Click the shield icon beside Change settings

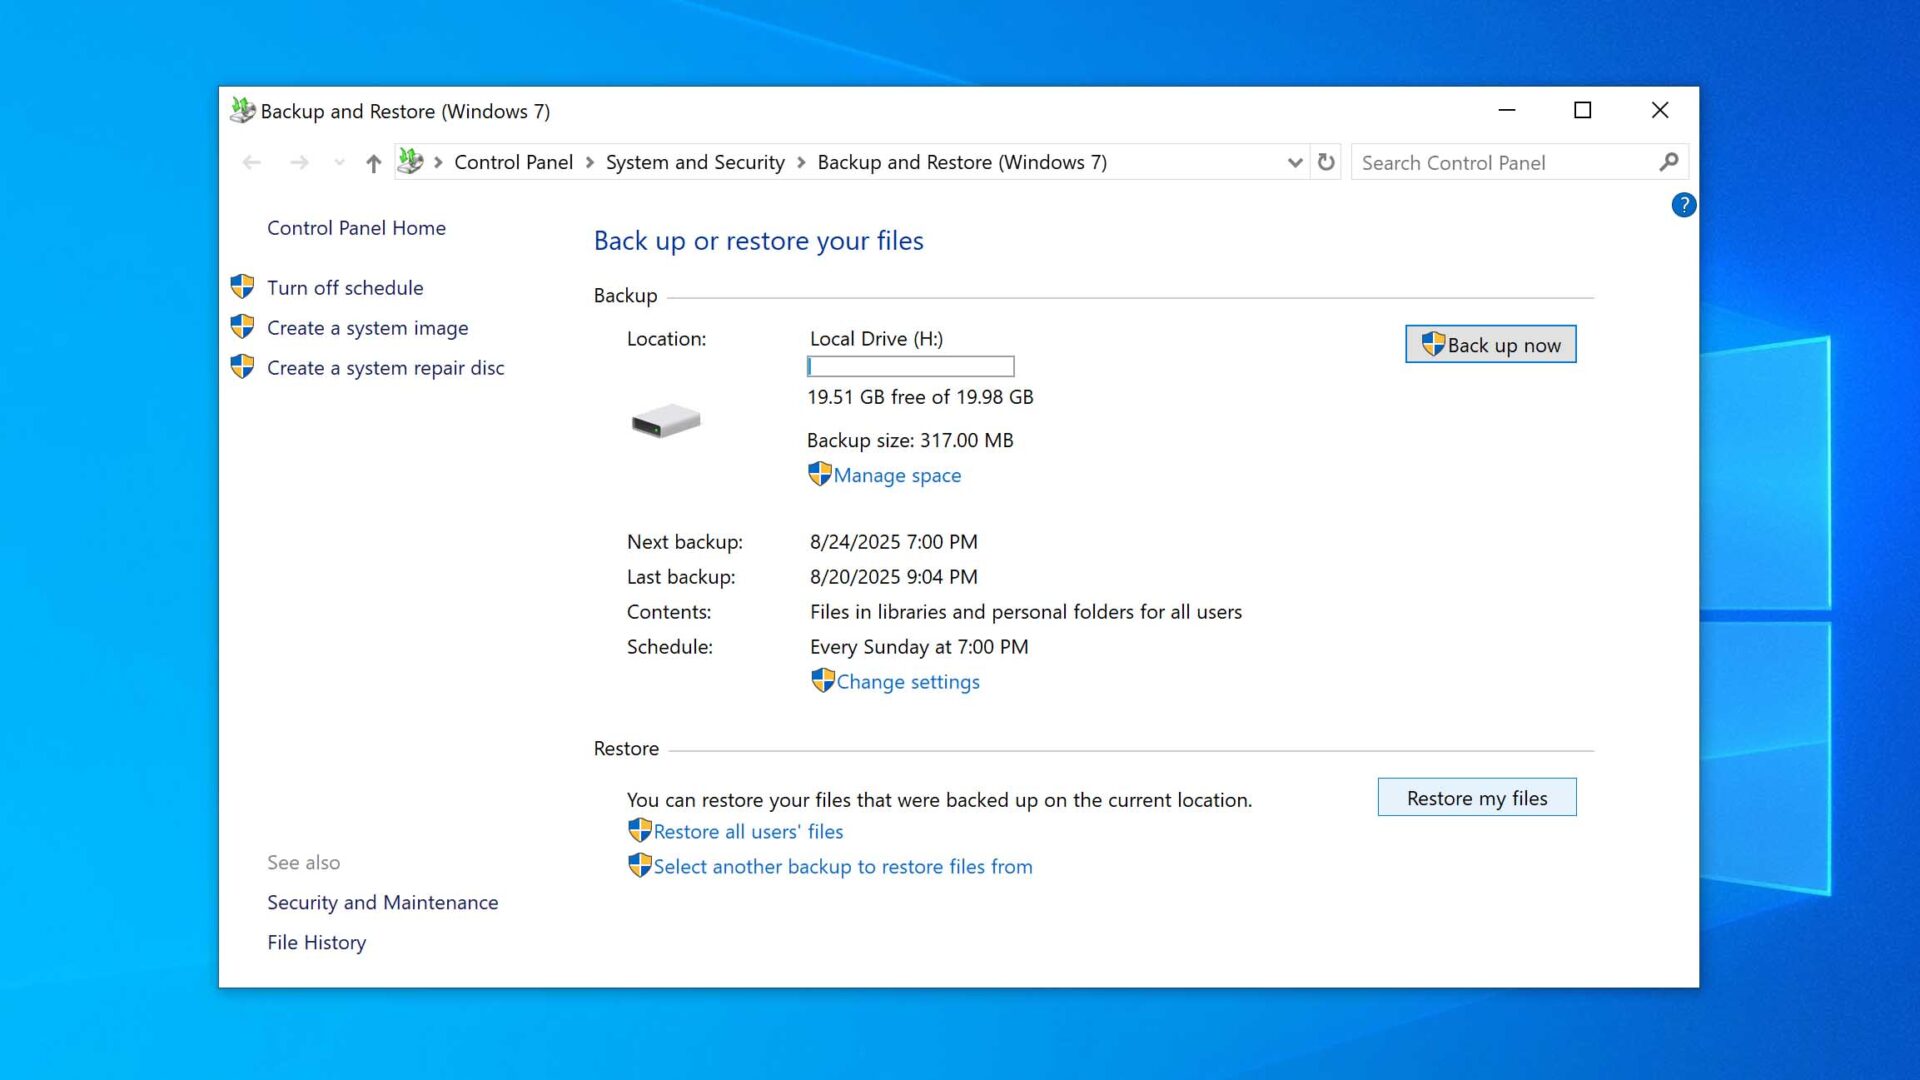[x=822, y=680]
